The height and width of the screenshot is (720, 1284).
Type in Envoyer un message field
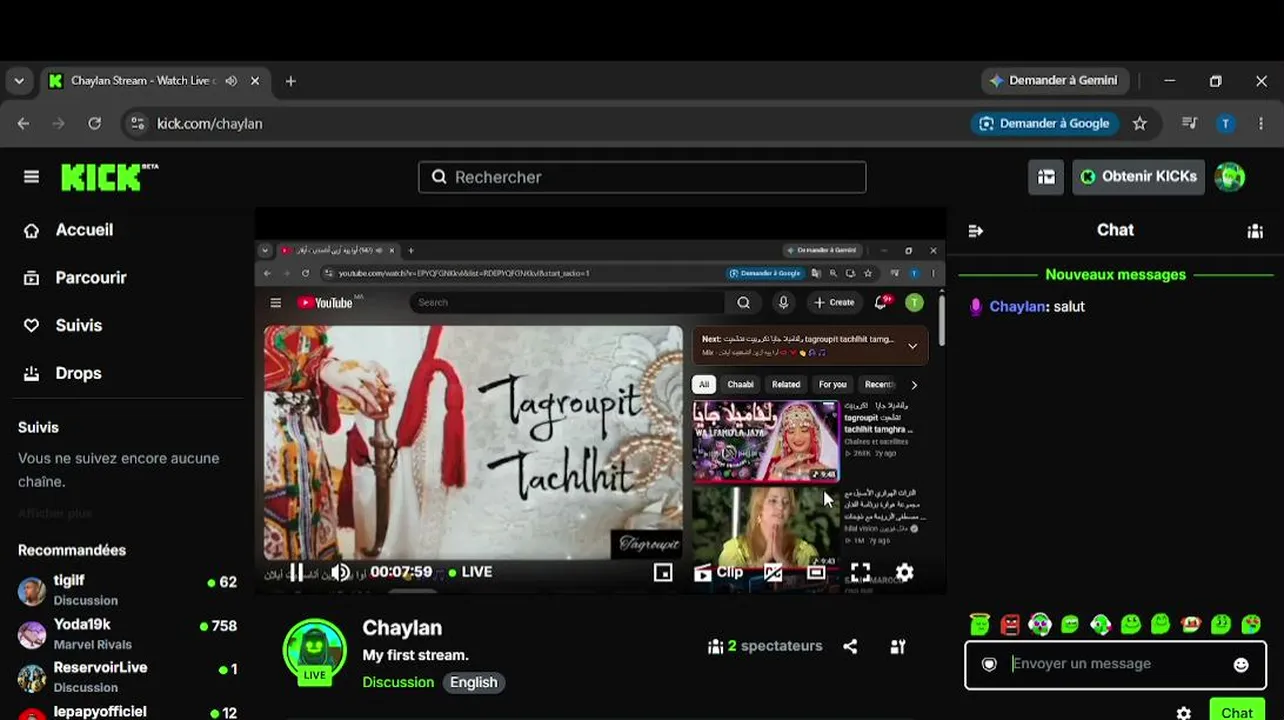[x=1115, y=665]
